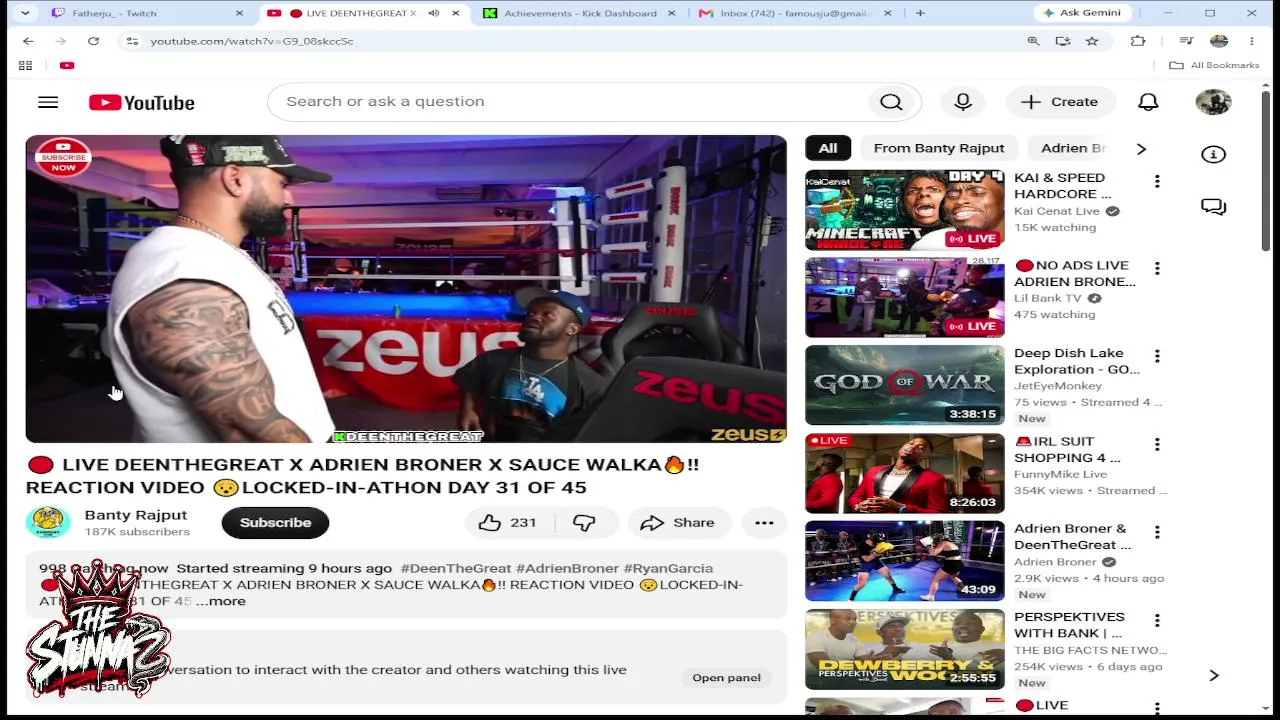Select the All filter chip

(x=828, y=148)
